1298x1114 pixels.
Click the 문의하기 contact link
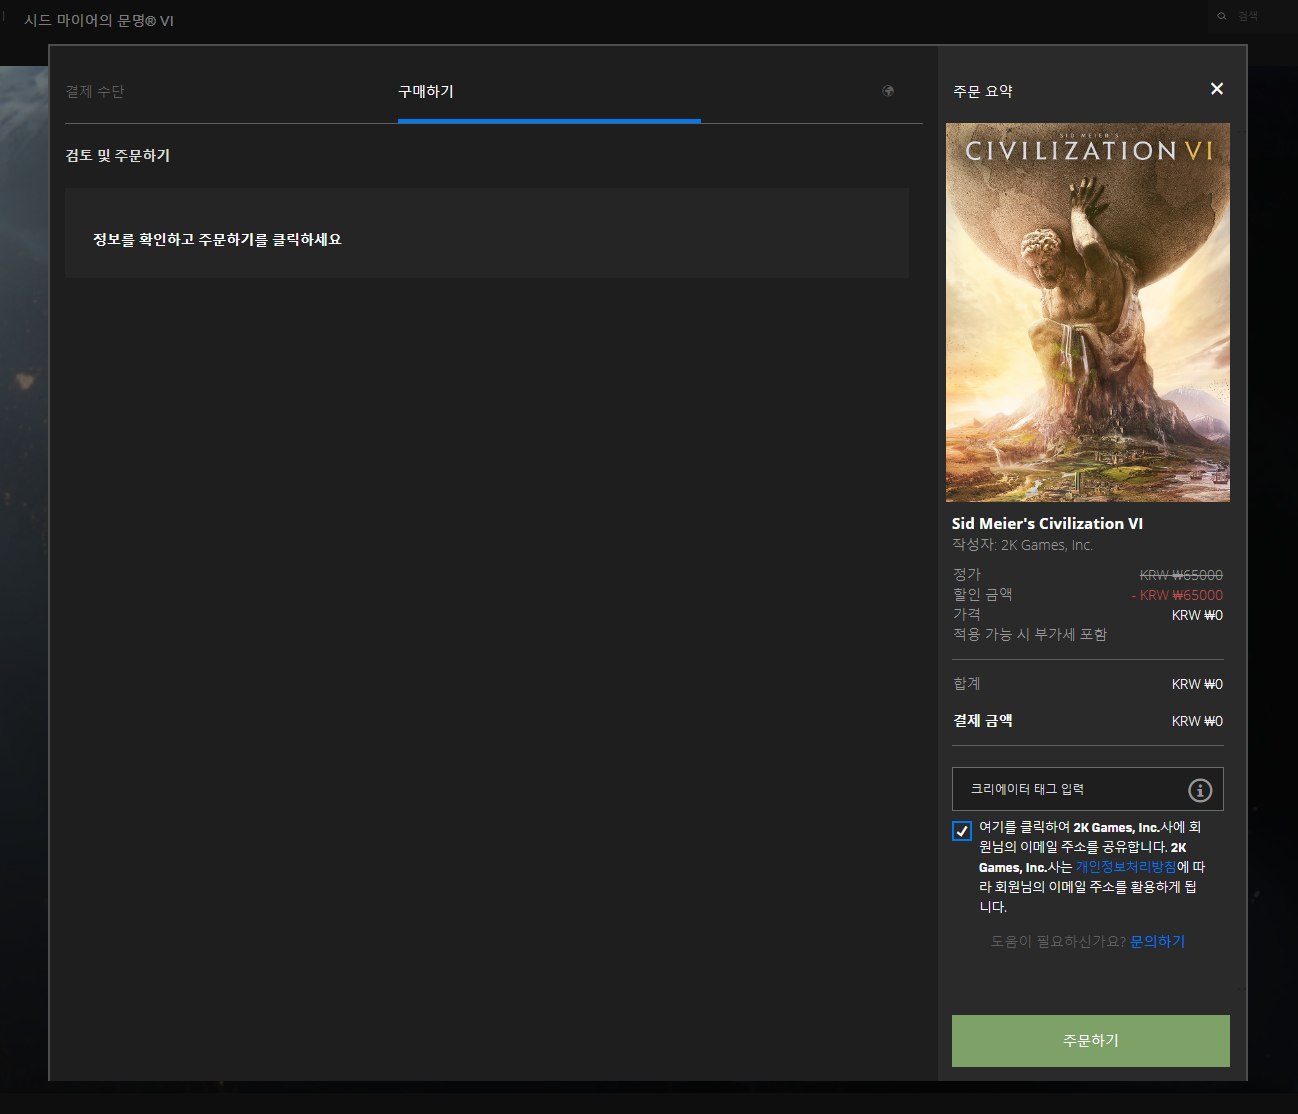click(x=1157, y=941)
